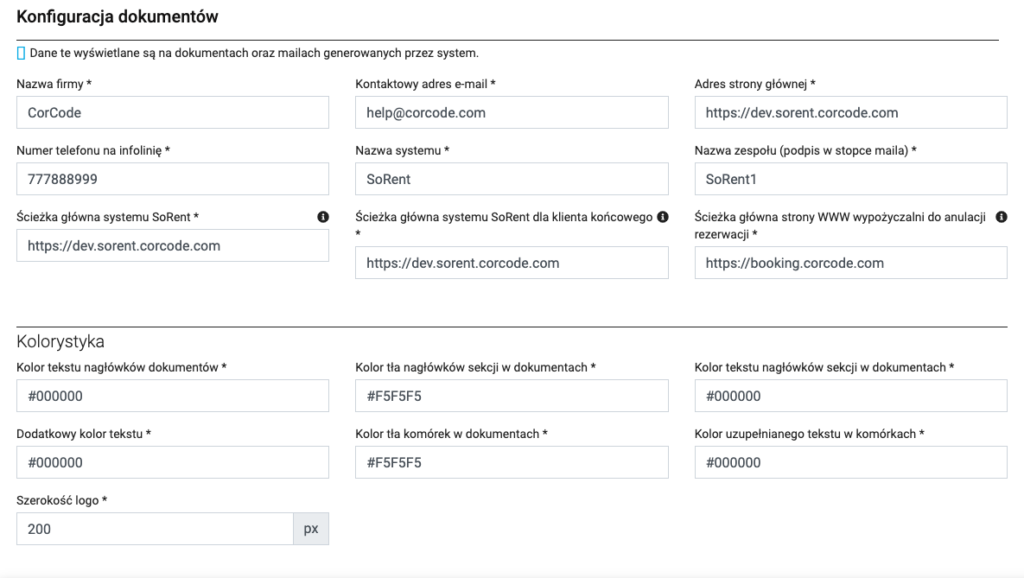The height and width of the screenshot is (578, 1024).
Task: Click info icon for anulacji rezerwacji path
Action: click(1001, 216)
